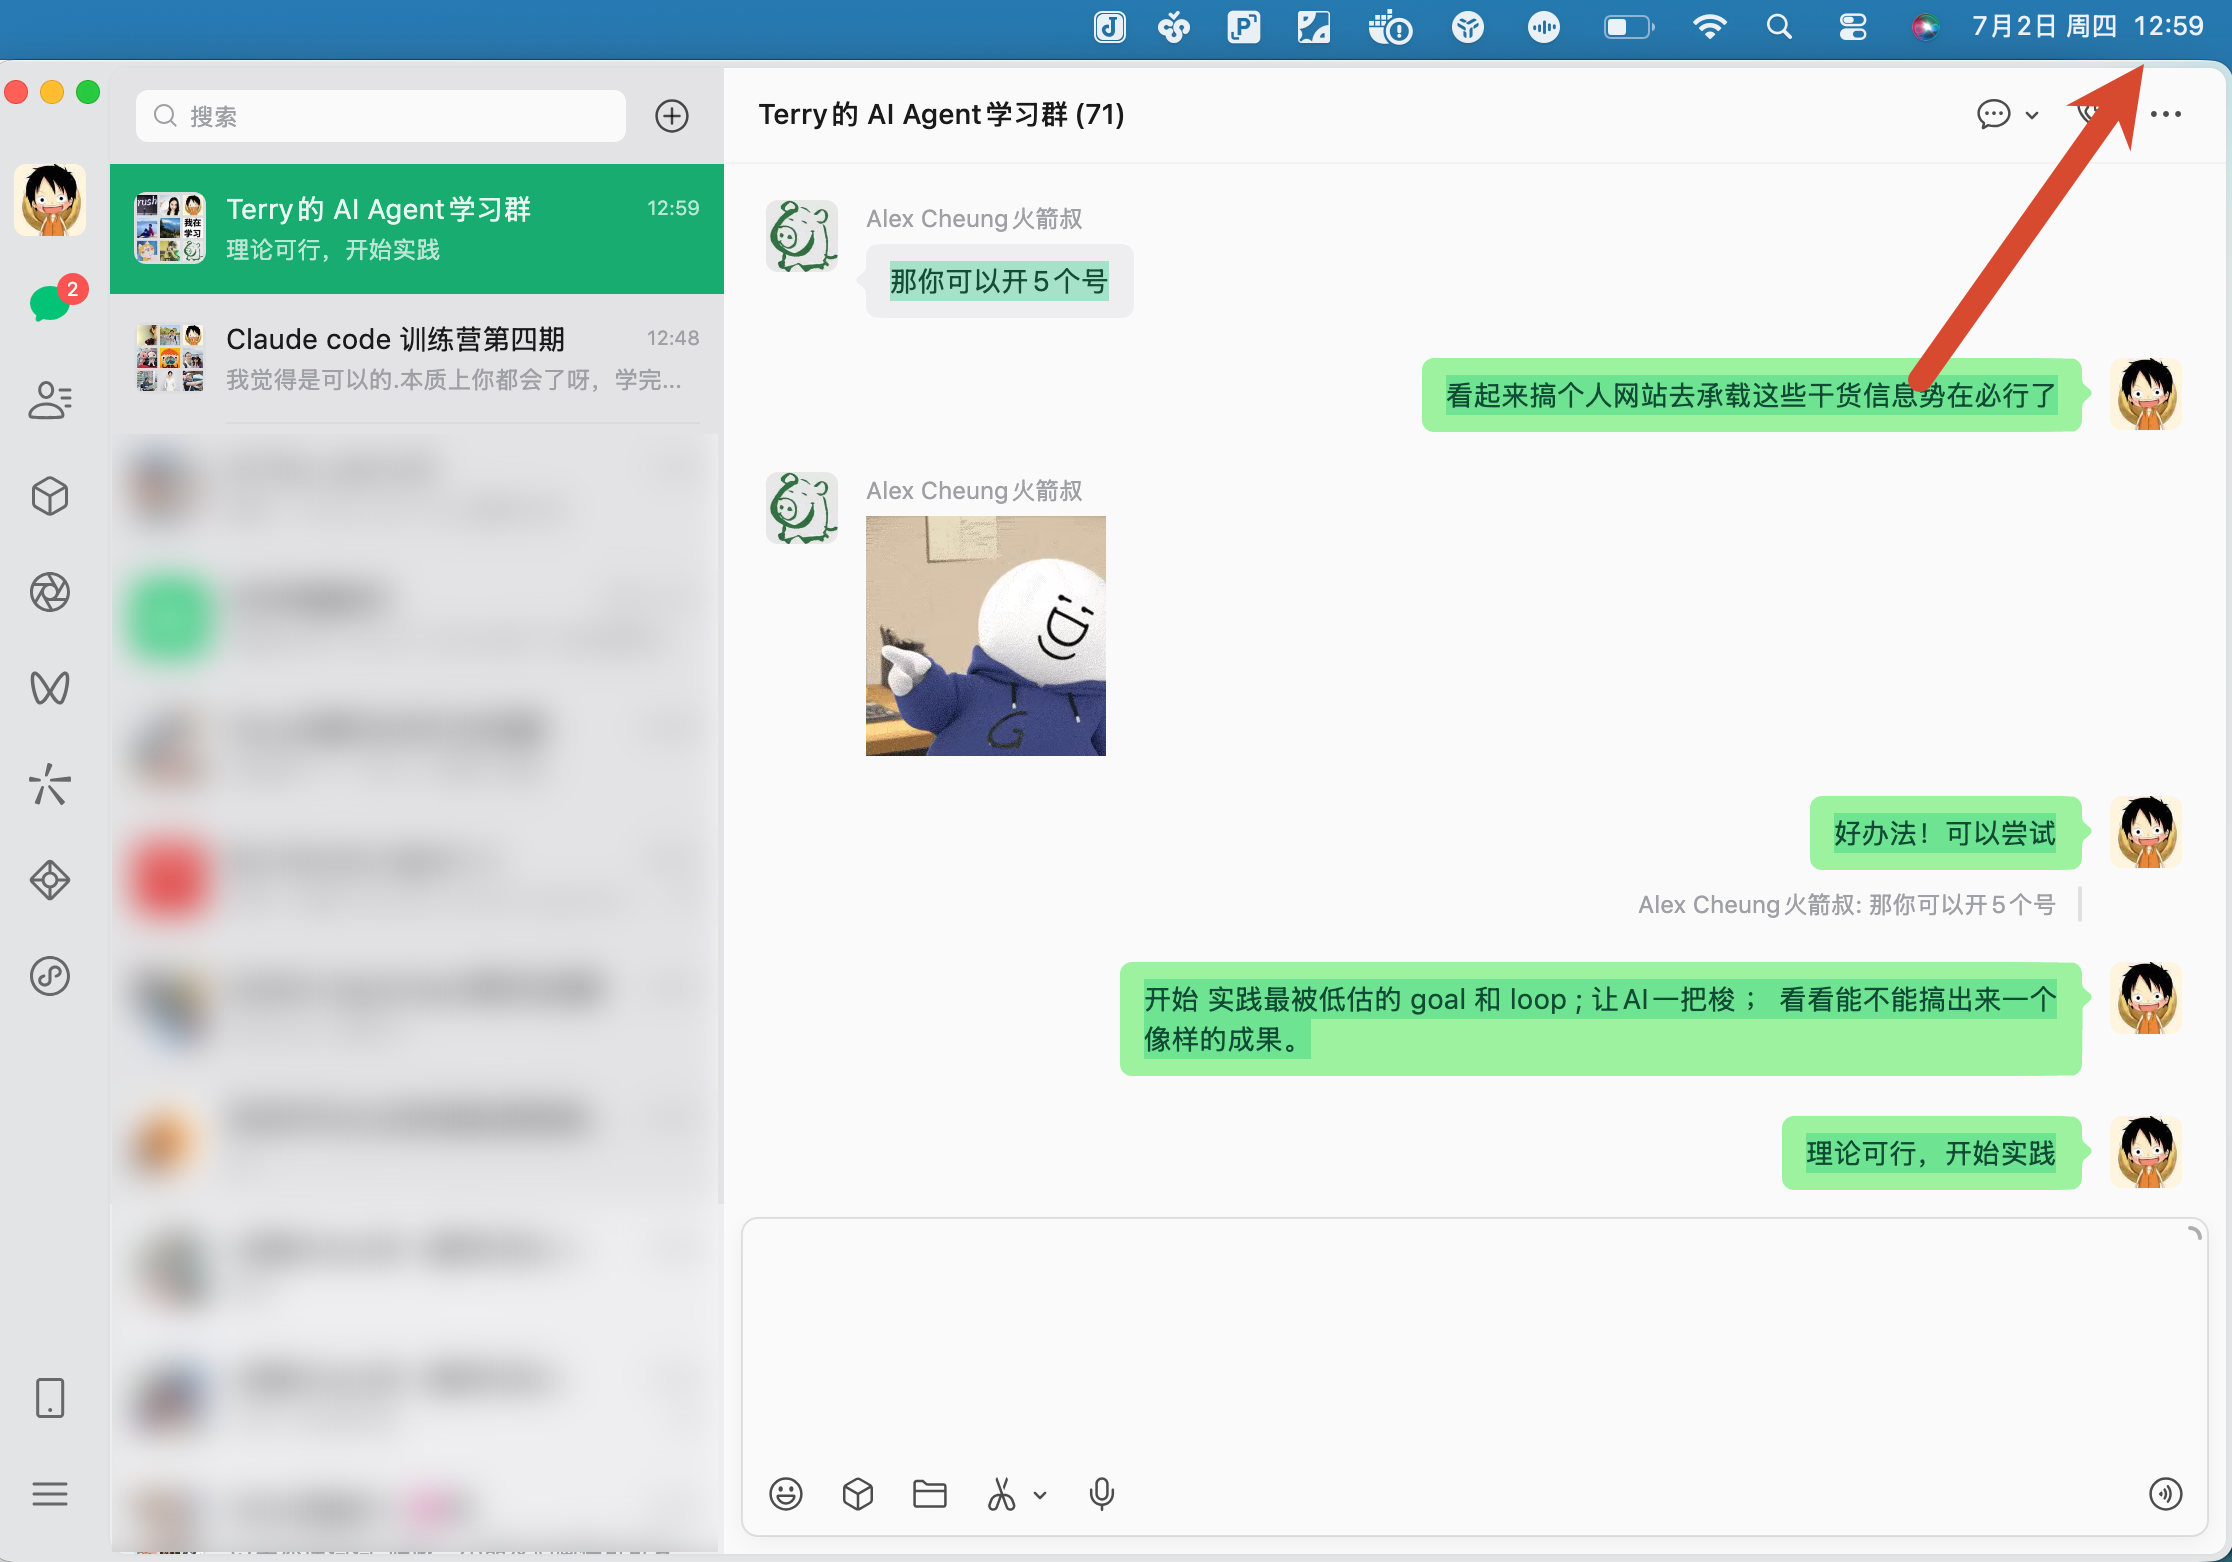Open the Contacts icon in the sidebar
The width and height of the screenshot is (2232, 1562).
[x=50, y=400]
